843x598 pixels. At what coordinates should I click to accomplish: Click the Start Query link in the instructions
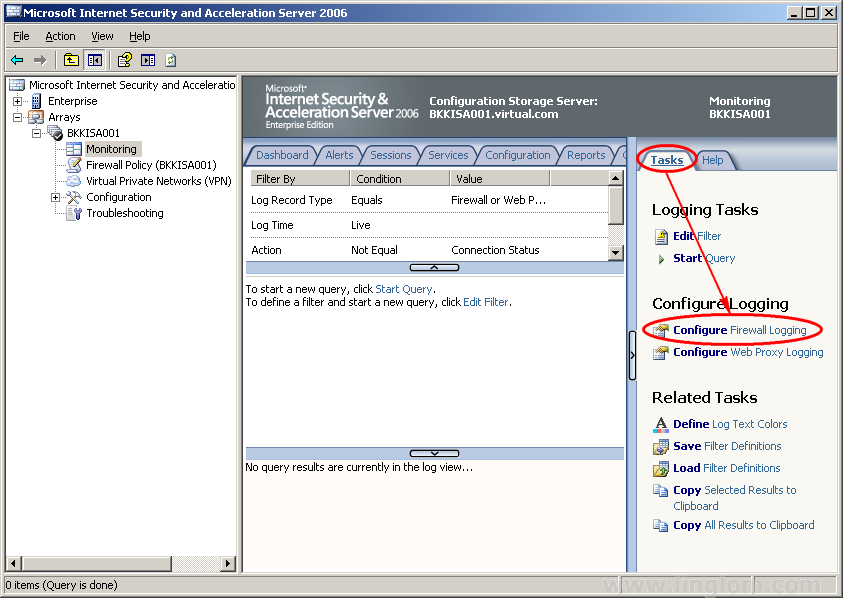404,289
